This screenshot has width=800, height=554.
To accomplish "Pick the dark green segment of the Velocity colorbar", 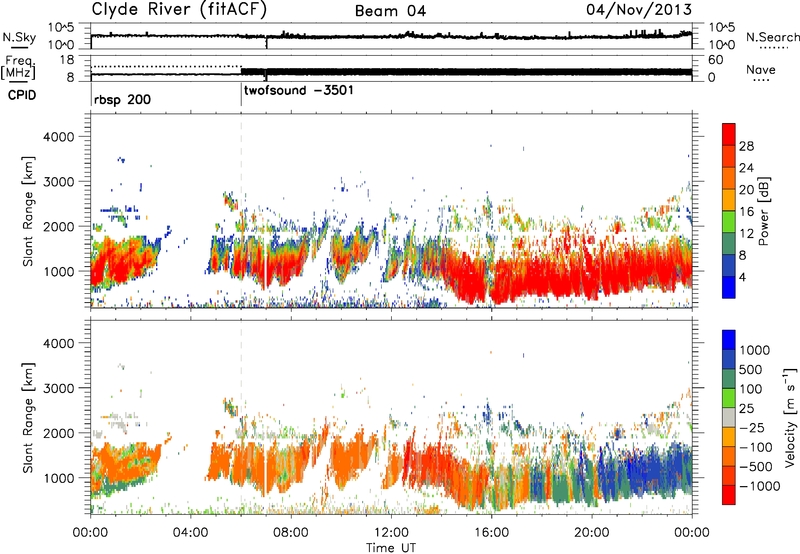I will (x=729, y=379).
